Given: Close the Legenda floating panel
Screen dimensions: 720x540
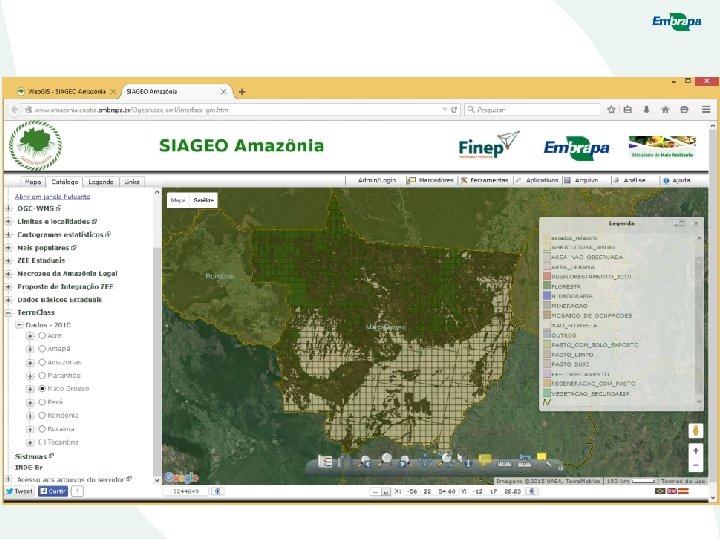Looking at the screenshot, I should (696, 223).
